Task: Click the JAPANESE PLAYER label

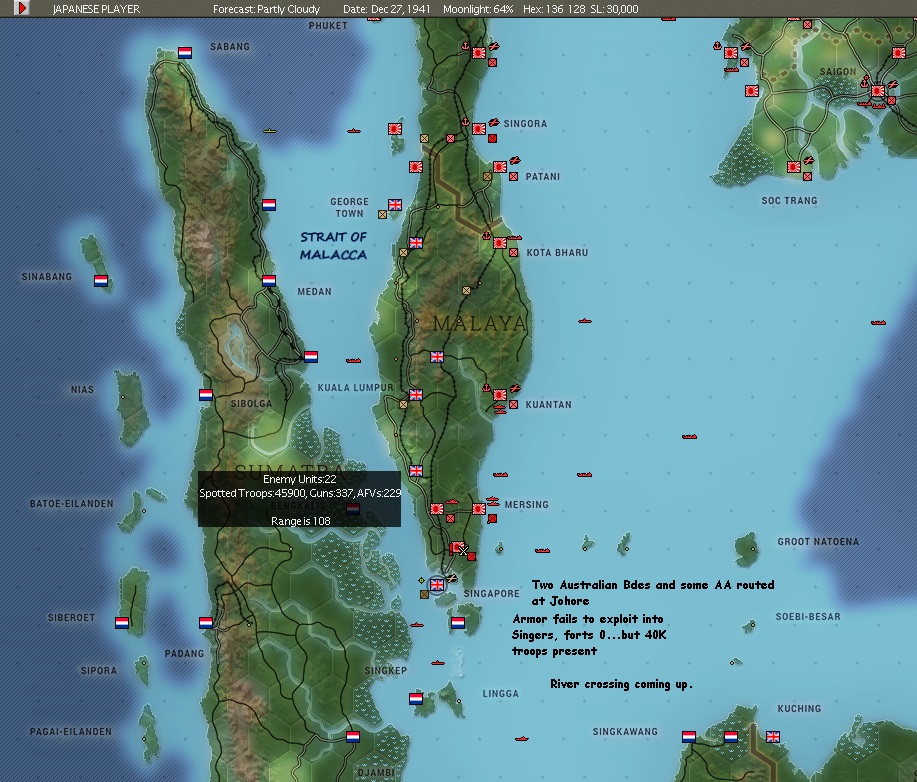Action: [96, 9]
